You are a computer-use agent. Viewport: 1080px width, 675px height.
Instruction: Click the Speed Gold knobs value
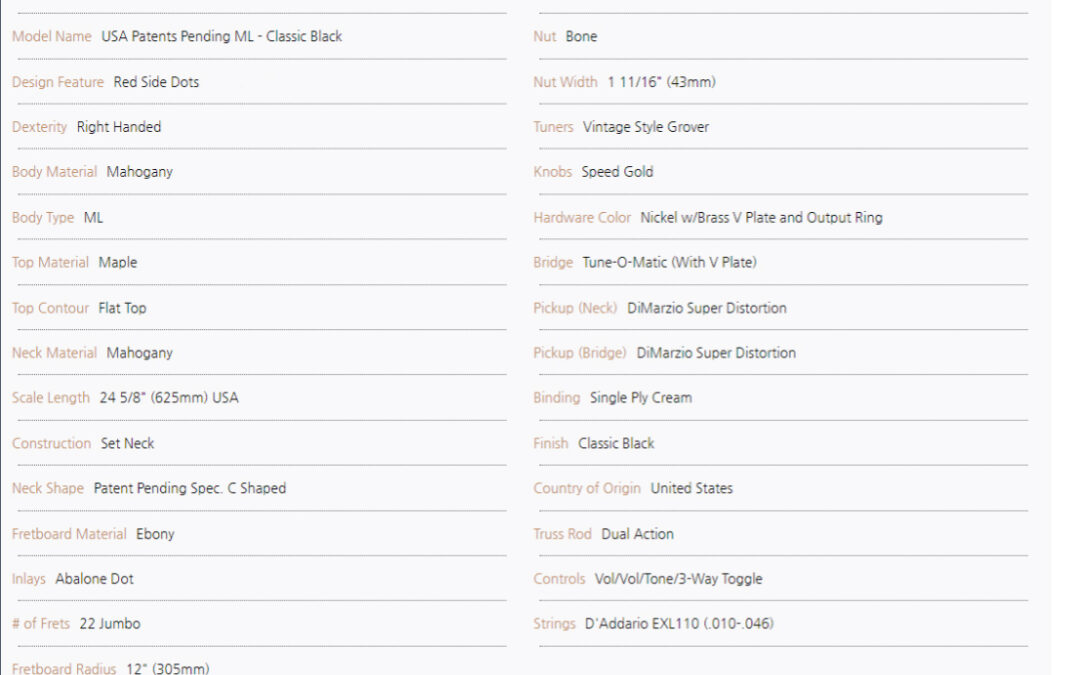tap(617, 172)
